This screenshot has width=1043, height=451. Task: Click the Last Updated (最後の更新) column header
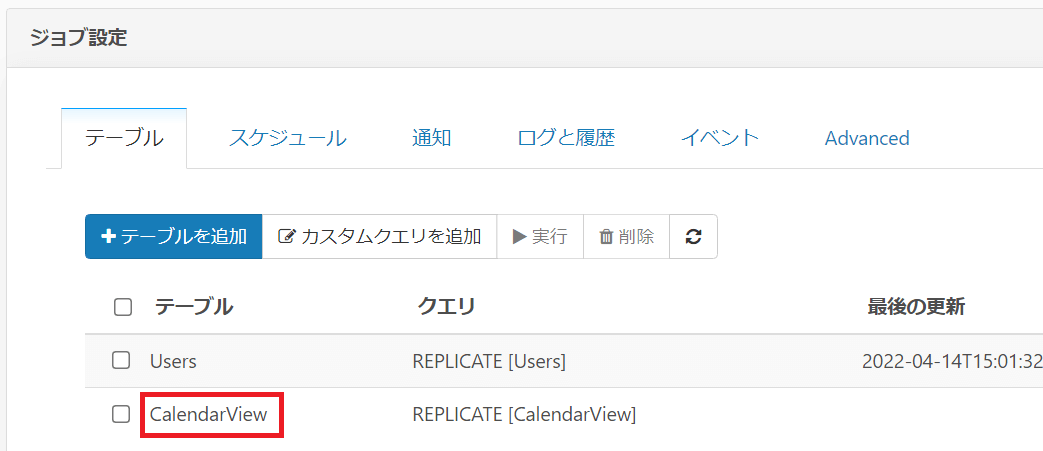pyautogui.click(x=916, y=307)
